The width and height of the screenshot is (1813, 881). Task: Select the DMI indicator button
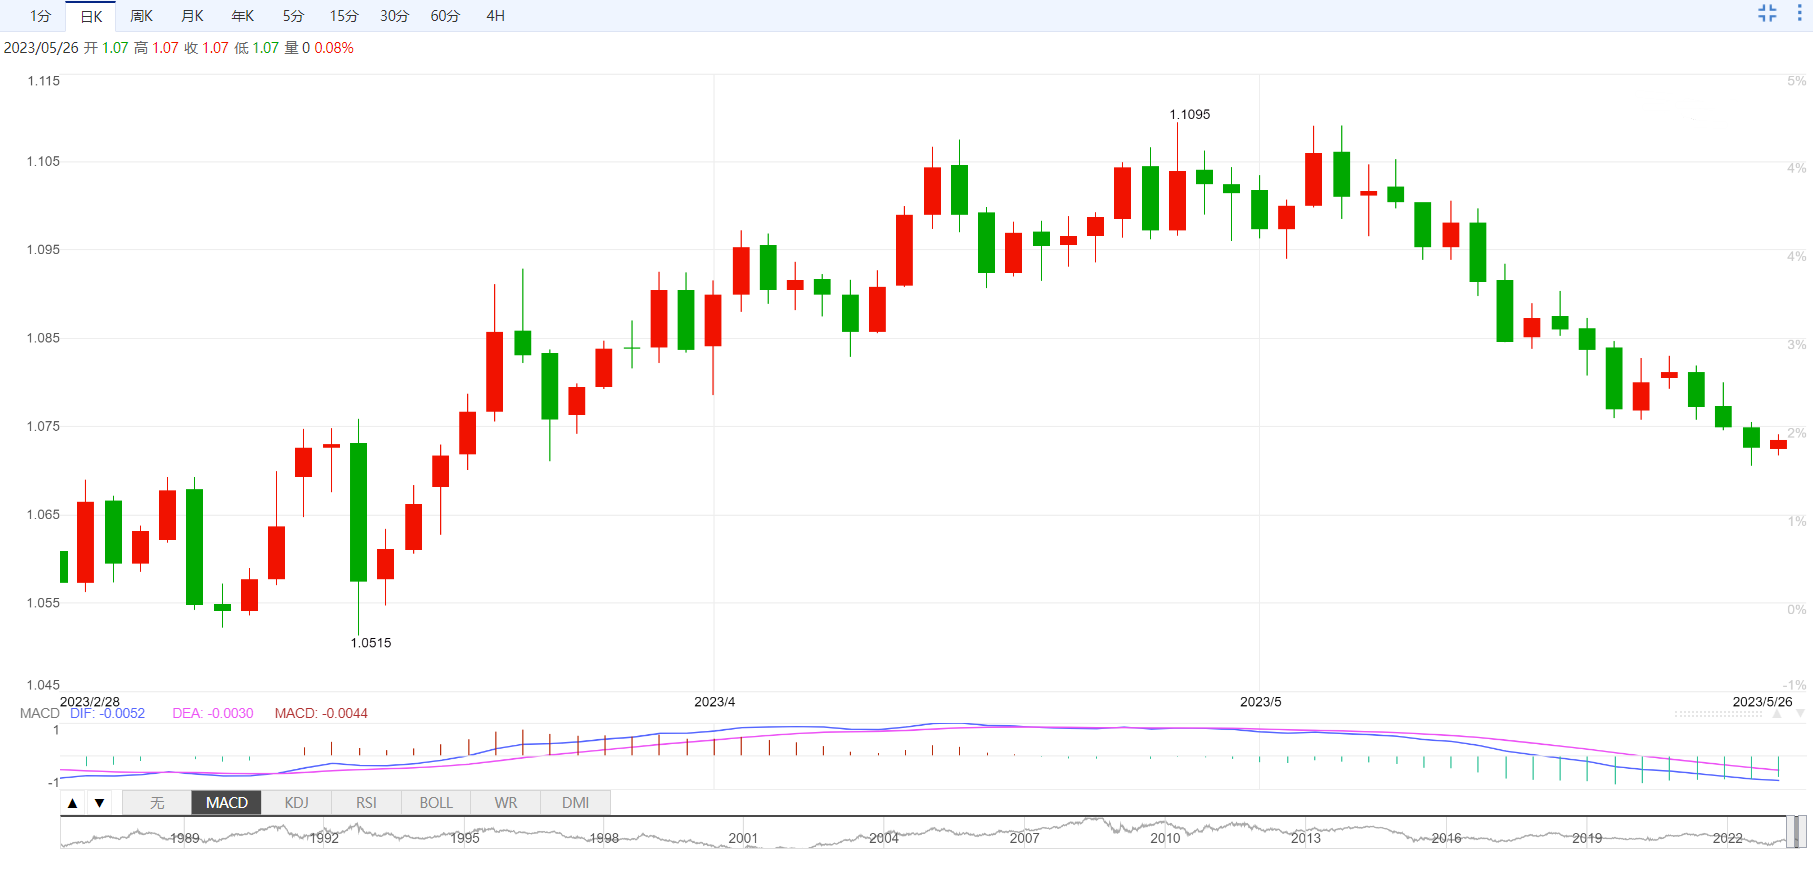pyautogui.click(x=575, y=803)
